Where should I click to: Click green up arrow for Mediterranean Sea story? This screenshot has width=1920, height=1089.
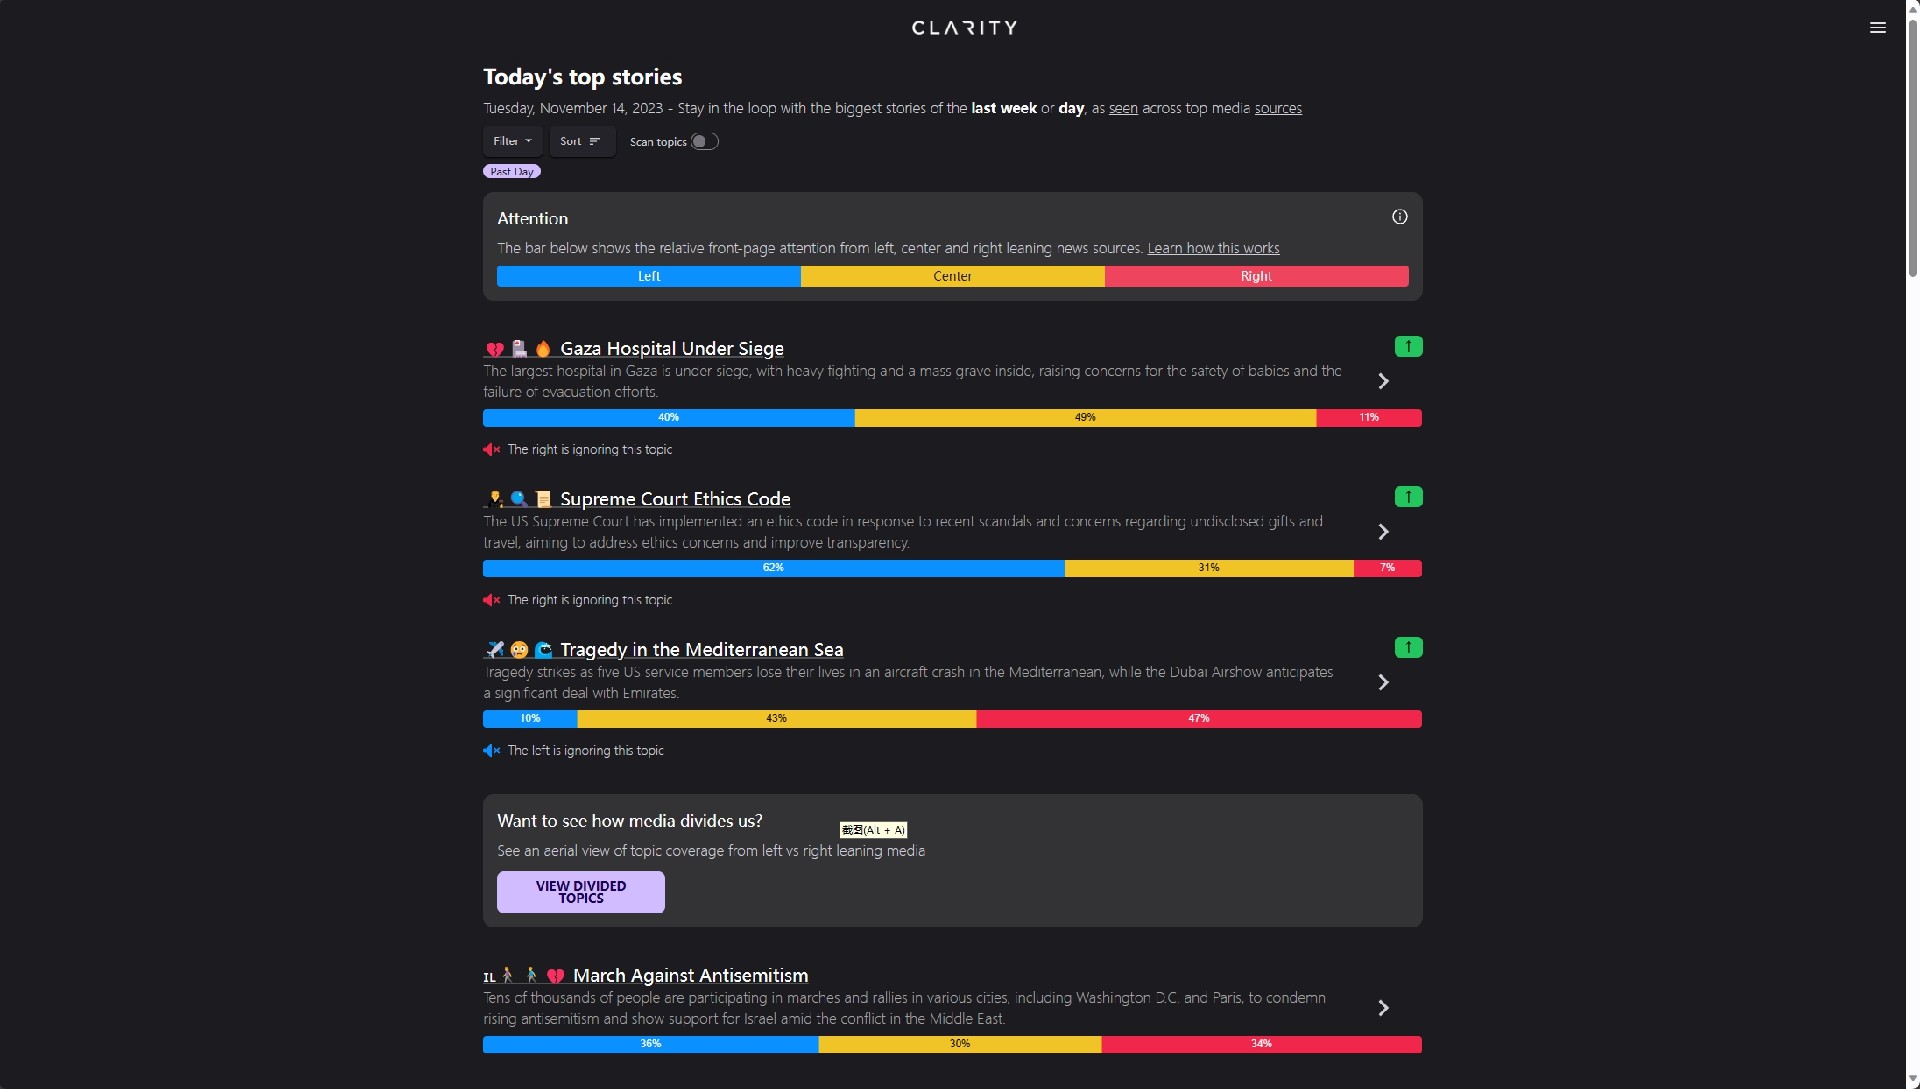(x=1408, y=648)
